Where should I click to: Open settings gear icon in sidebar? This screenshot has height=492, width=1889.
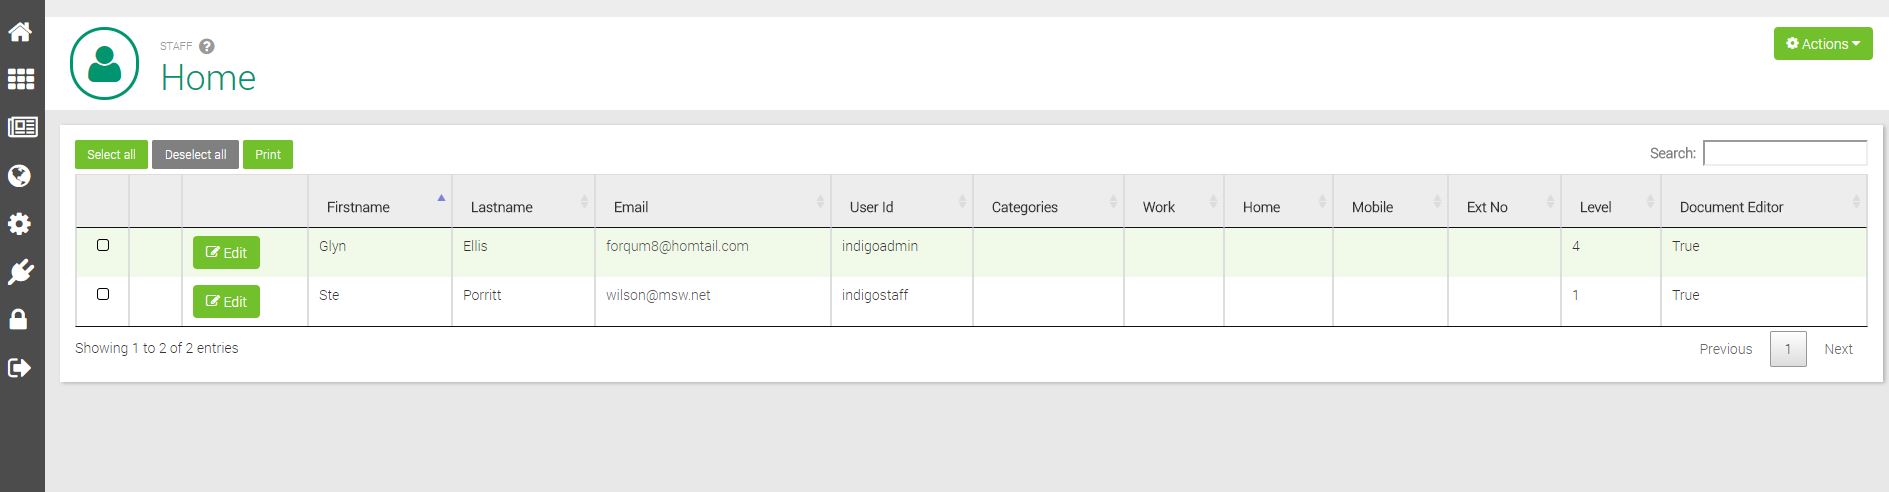(x=19, y=223)
